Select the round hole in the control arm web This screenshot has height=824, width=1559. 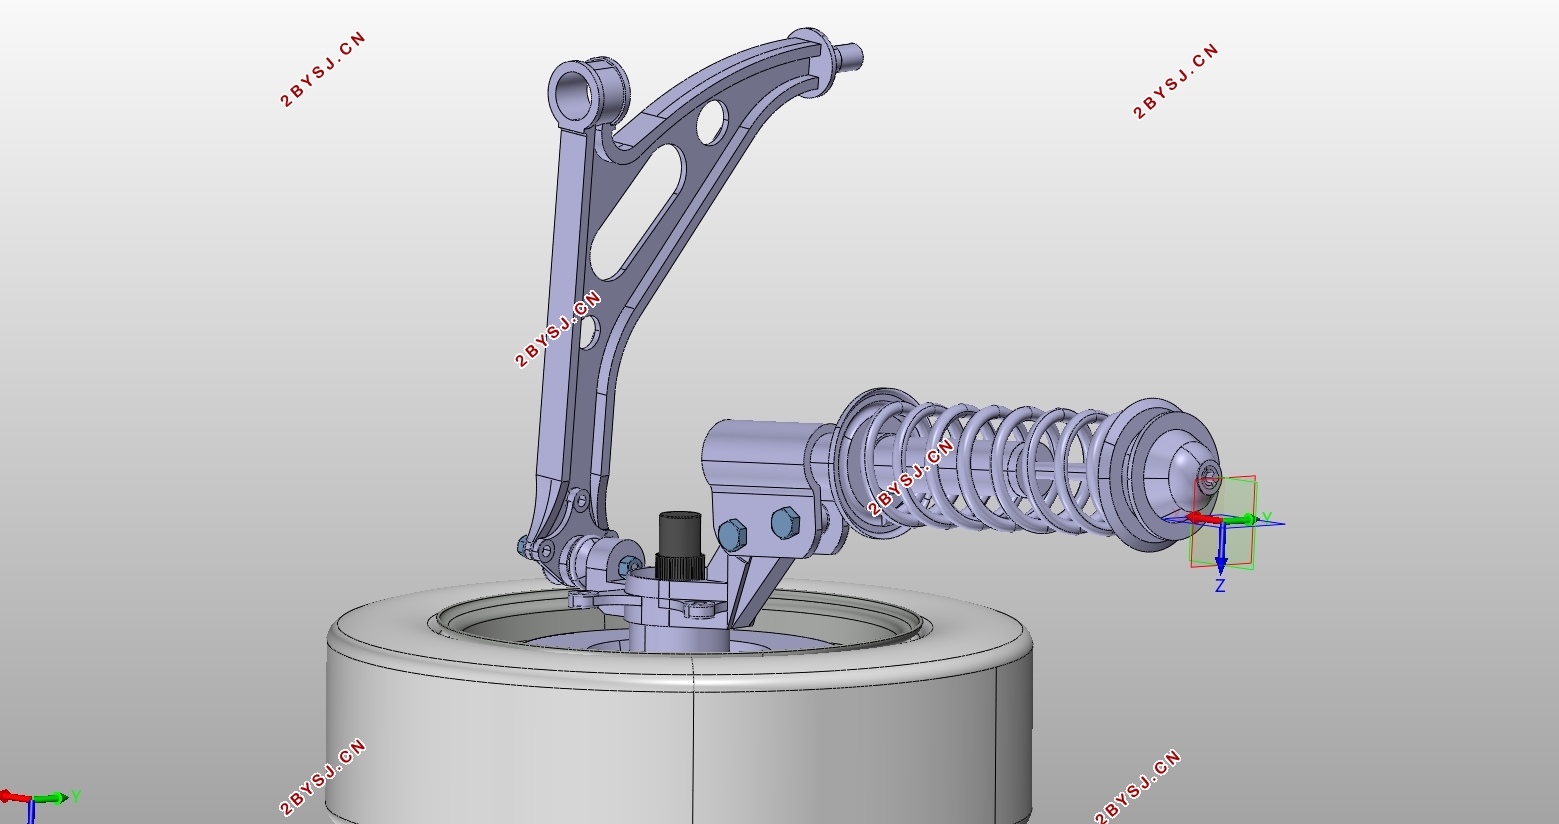(x=712, y=122)
